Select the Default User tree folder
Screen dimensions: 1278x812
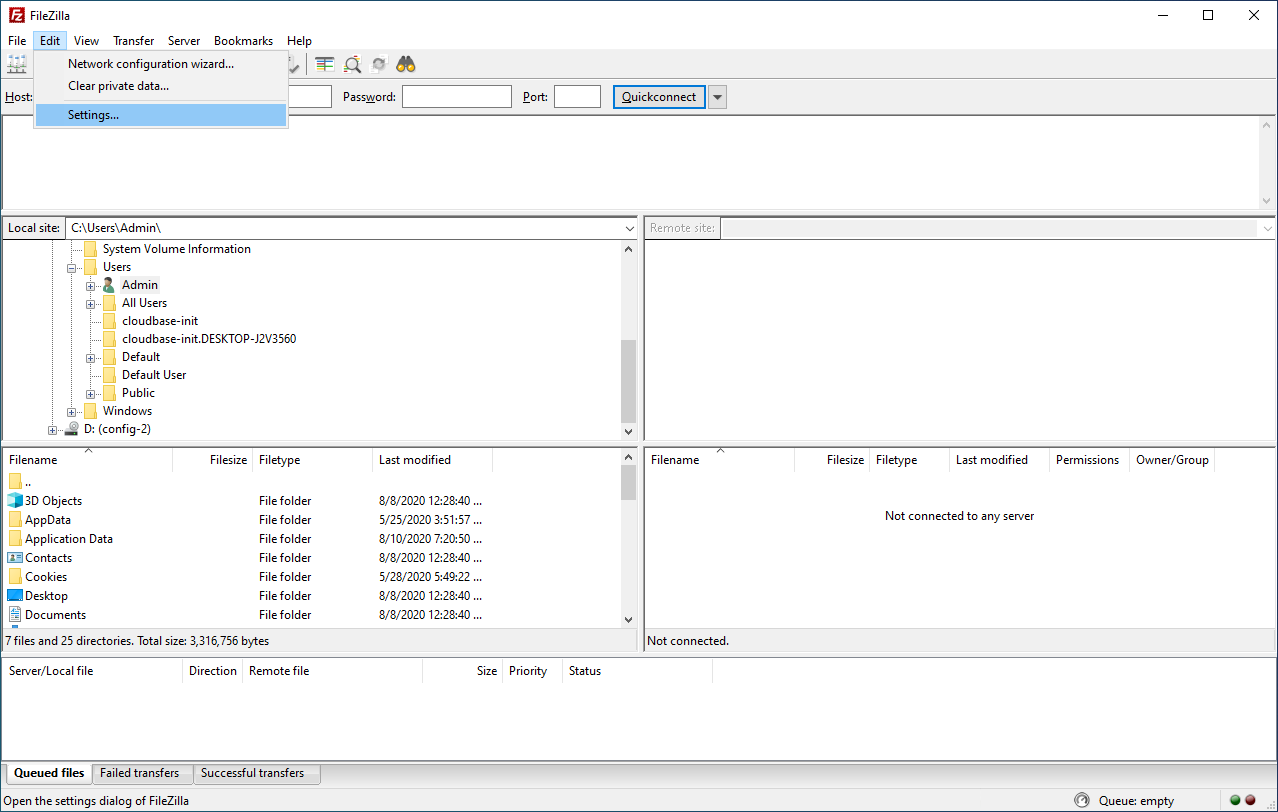click(154, 375)
